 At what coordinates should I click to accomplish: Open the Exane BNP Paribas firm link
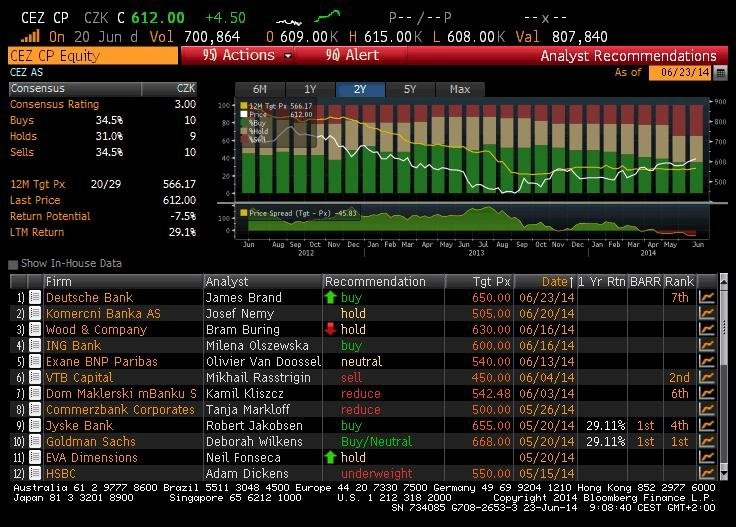[x=102, y=361]
